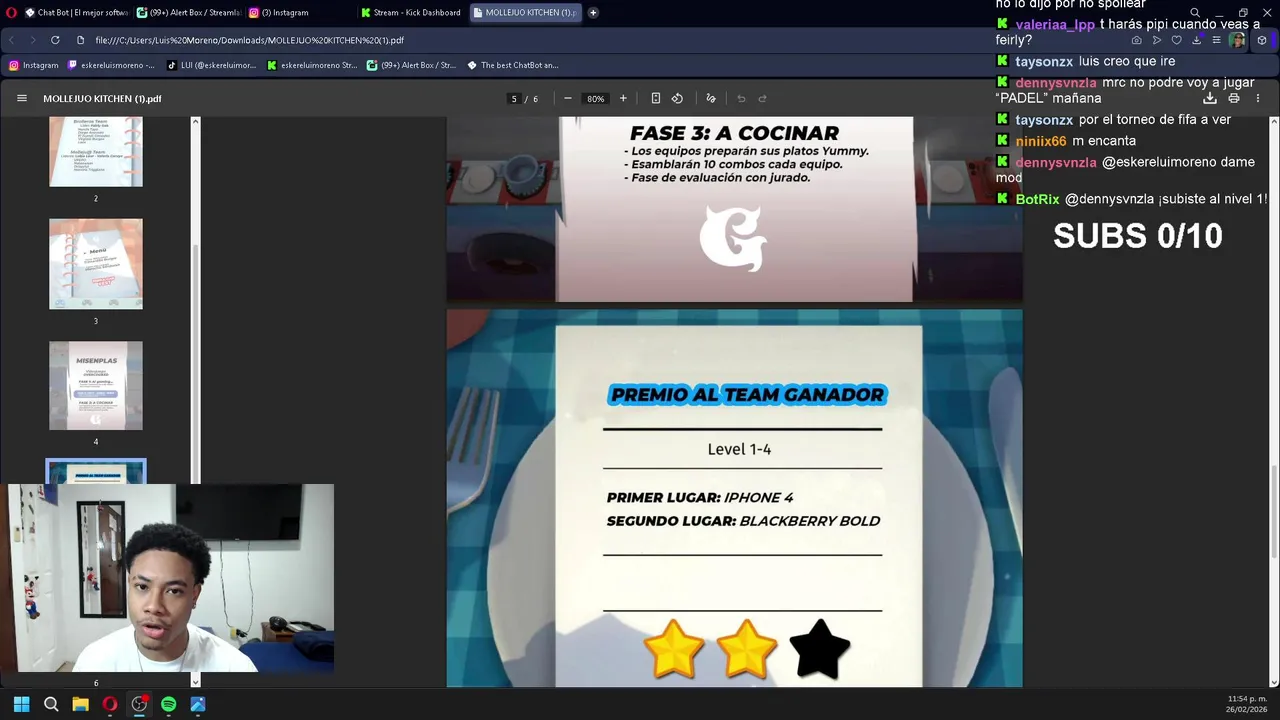1280x720 pixels.
Task: Reload the browser page
Action: [55, 40]
